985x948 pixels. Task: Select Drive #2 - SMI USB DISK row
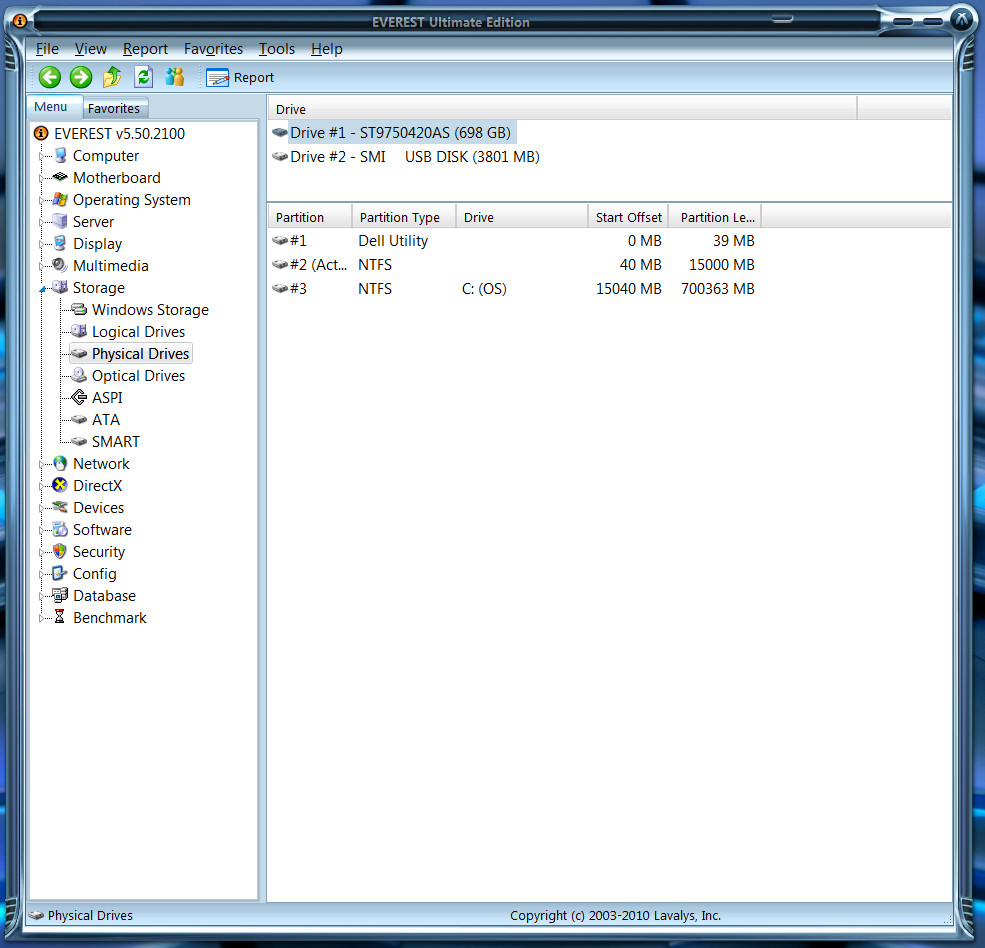pyautogui.click(x=406, y=156)
